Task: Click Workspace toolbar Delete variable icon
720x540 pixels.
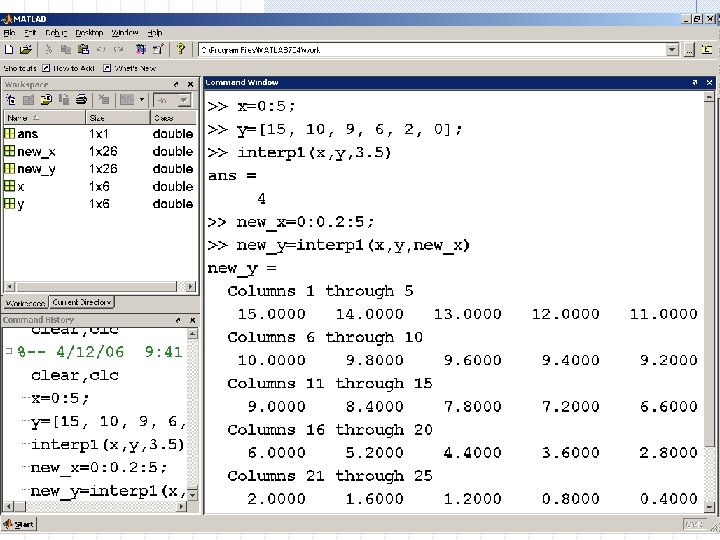Action: [104, 100]
